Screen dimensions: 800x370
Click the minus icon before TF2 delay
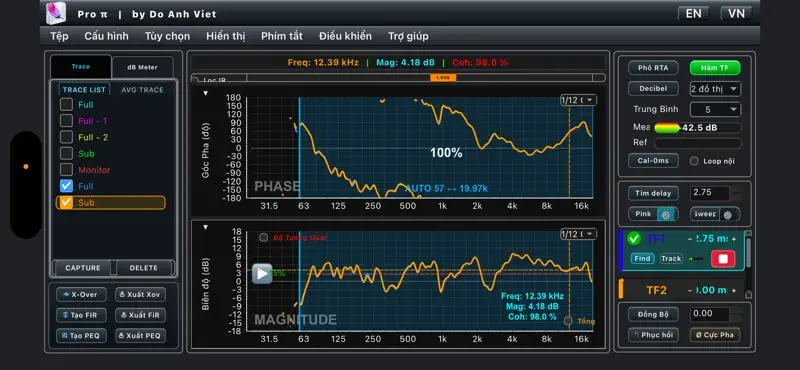(x=690, y=290)
